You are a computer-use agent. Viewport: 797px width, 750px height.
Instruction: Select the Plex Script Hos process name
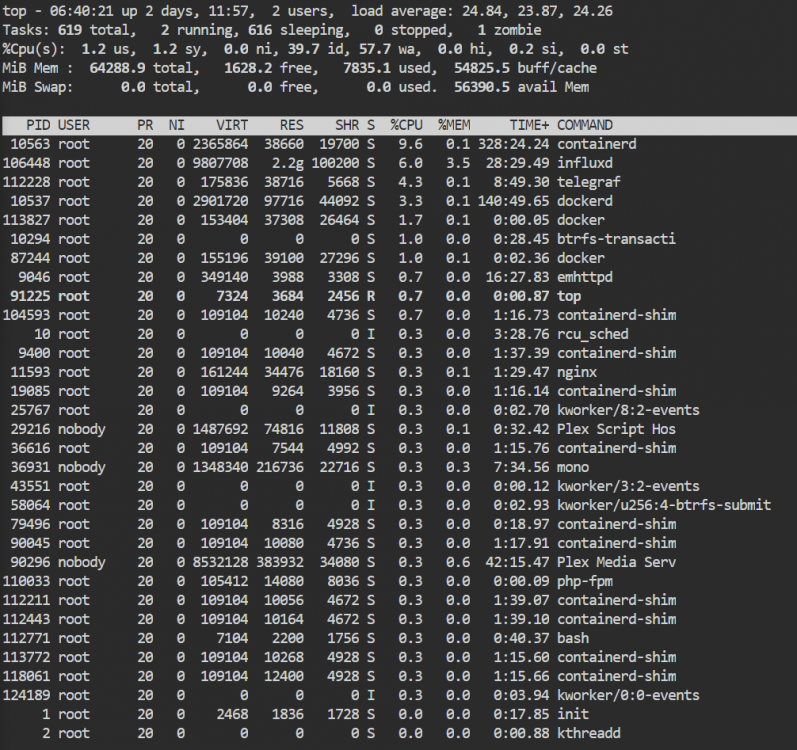coord(617,429)
